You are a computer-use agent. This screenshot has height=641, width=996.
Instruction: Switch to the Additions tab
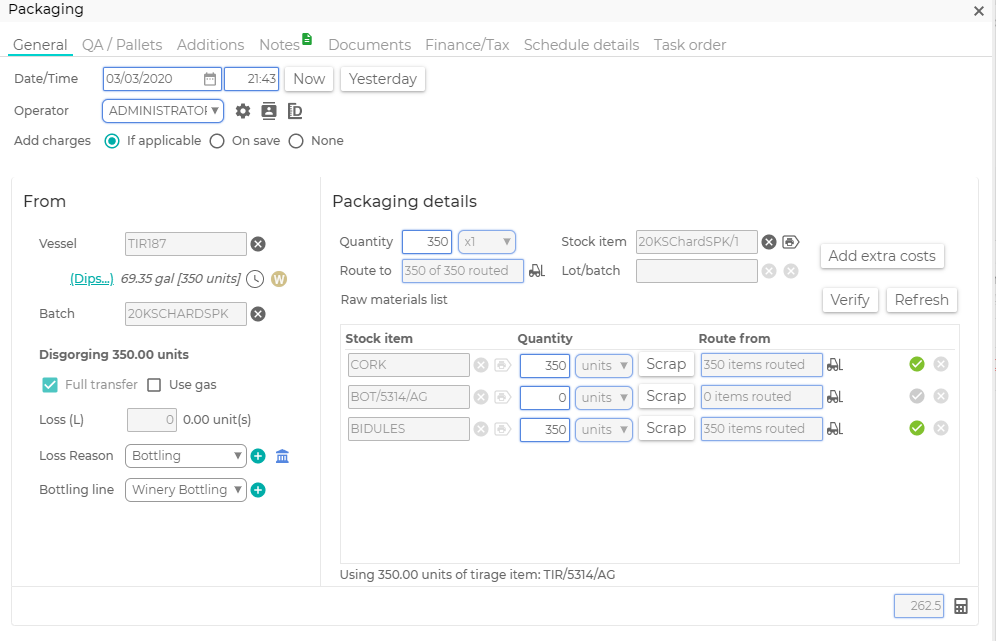pyautogui.click(x=210, y=45)
